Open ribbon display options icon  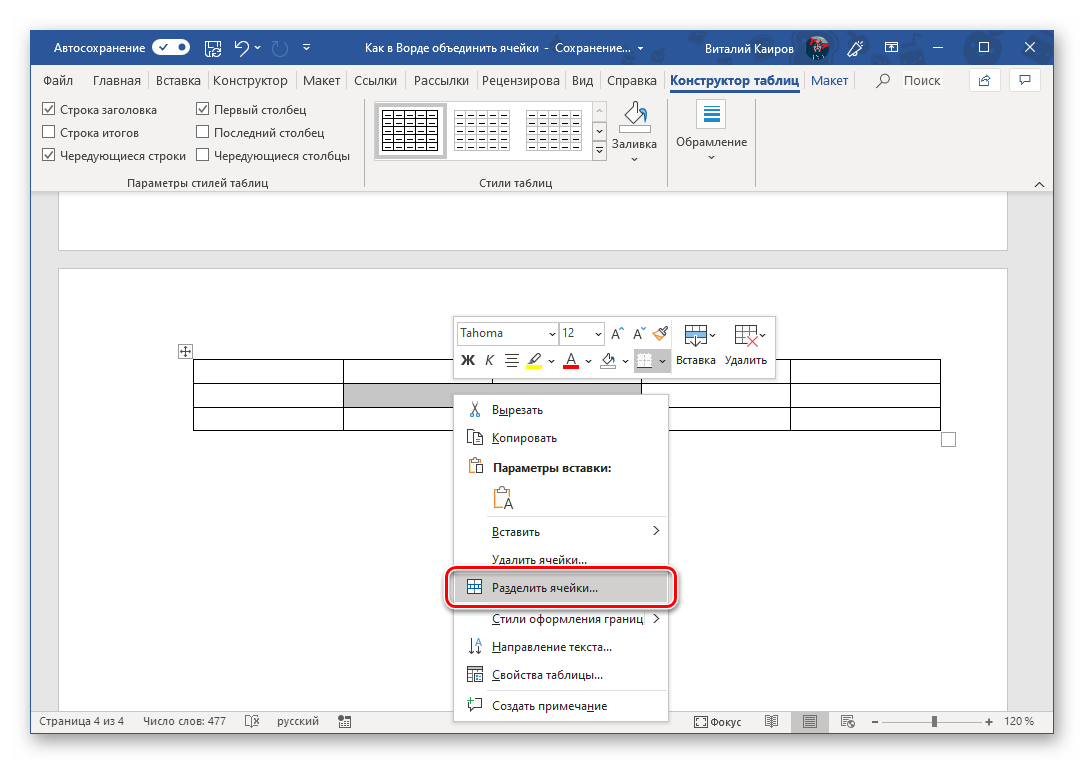(x=892, y=48)
